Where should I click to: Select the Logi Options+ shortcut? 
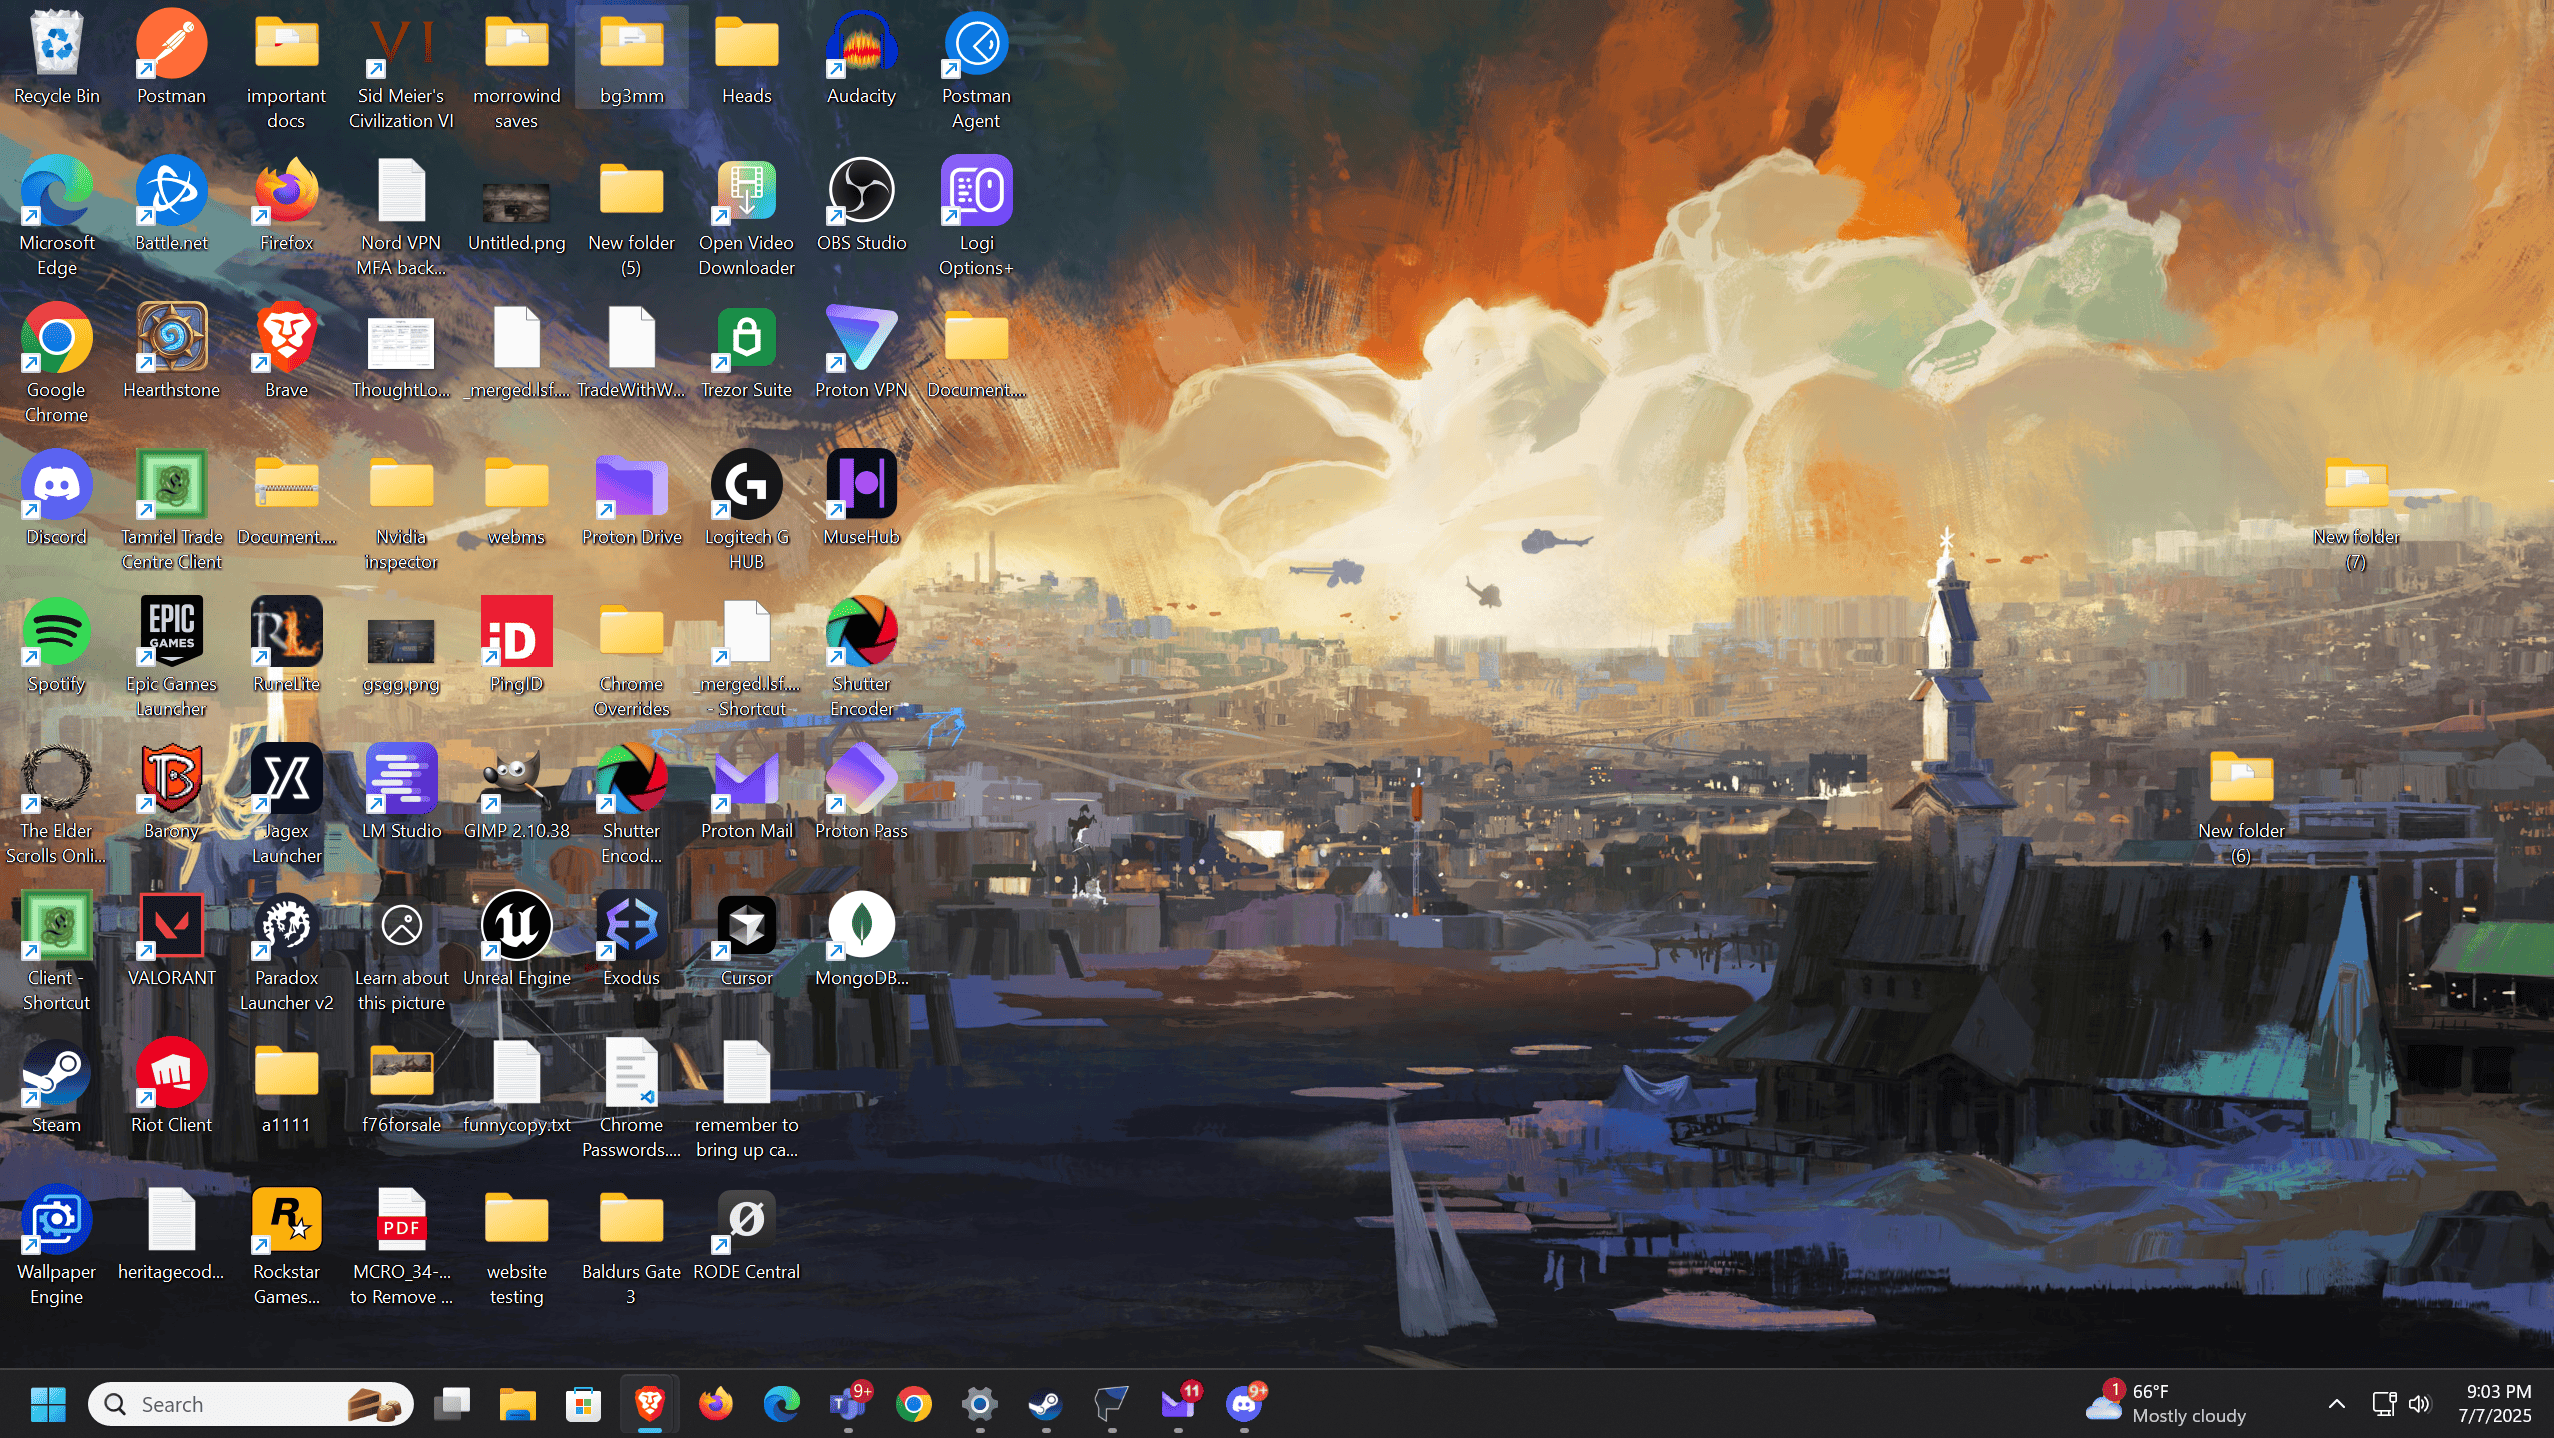(x=976, y=217)
